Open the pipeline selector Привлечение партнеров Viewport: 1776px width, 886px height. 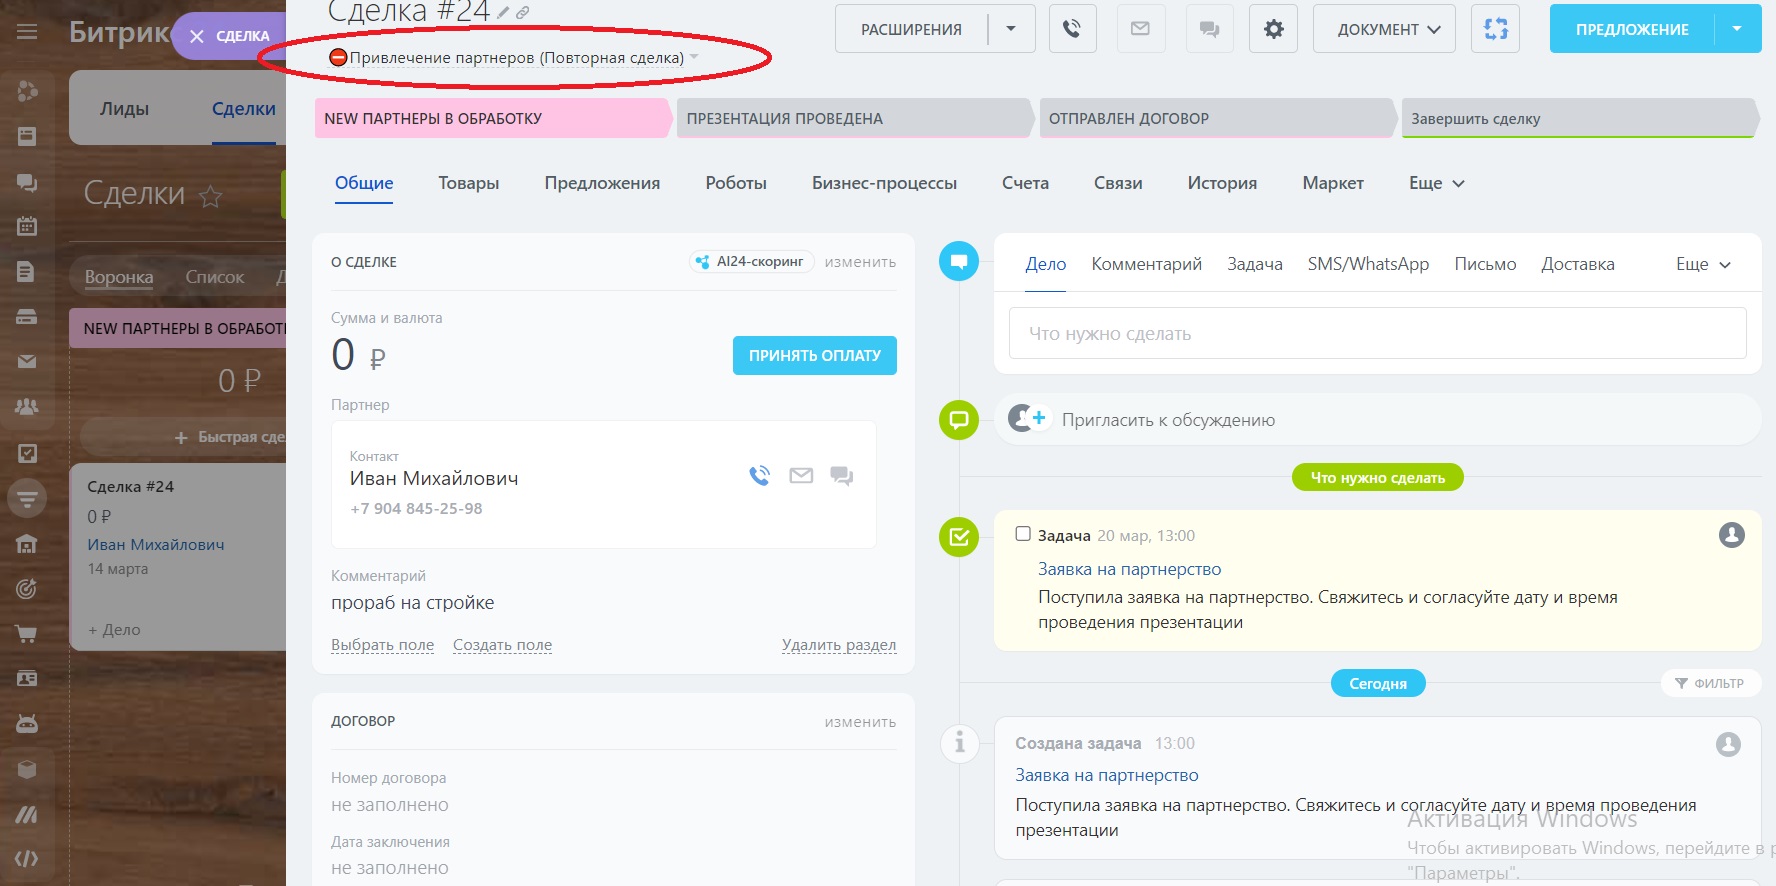pos(516,58)
